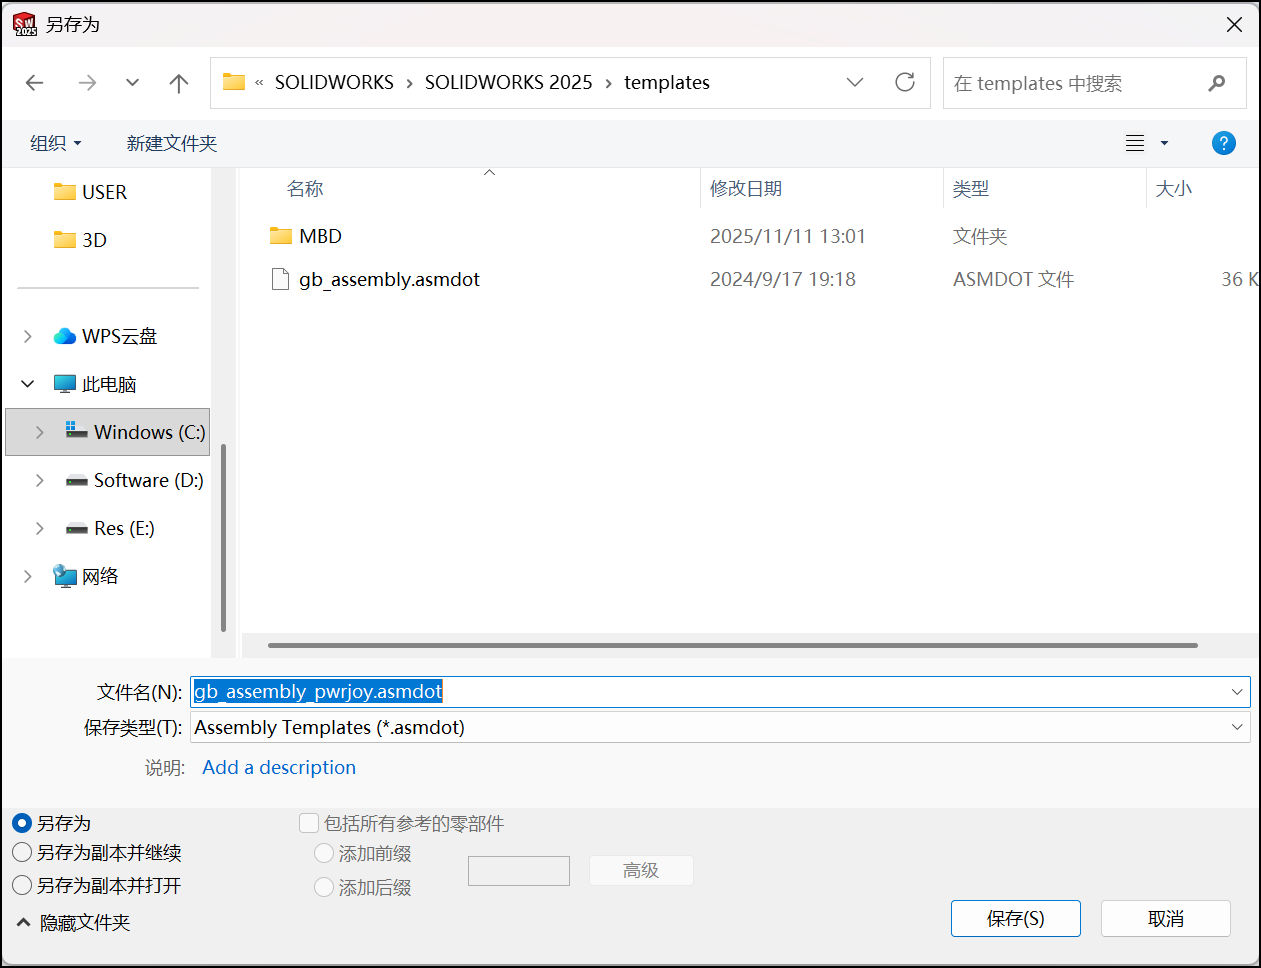
Task: Select 添加前缀 radio option
Action: pyautogui.click(x=324, y=853)
